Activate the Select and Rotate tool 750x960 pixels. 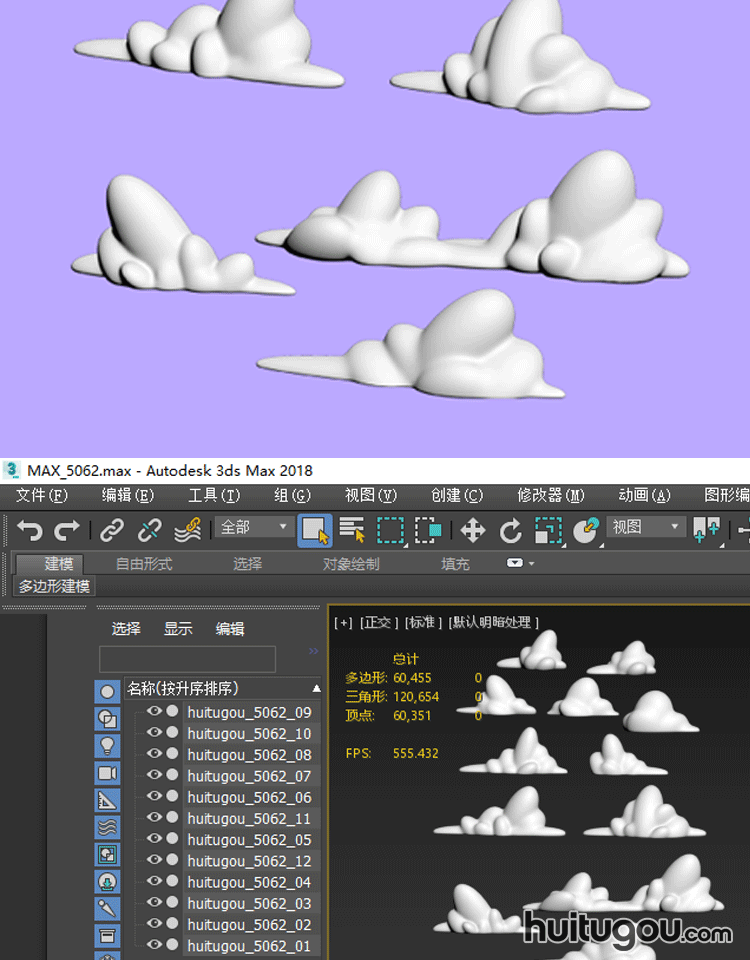click(x=510, y=529)
